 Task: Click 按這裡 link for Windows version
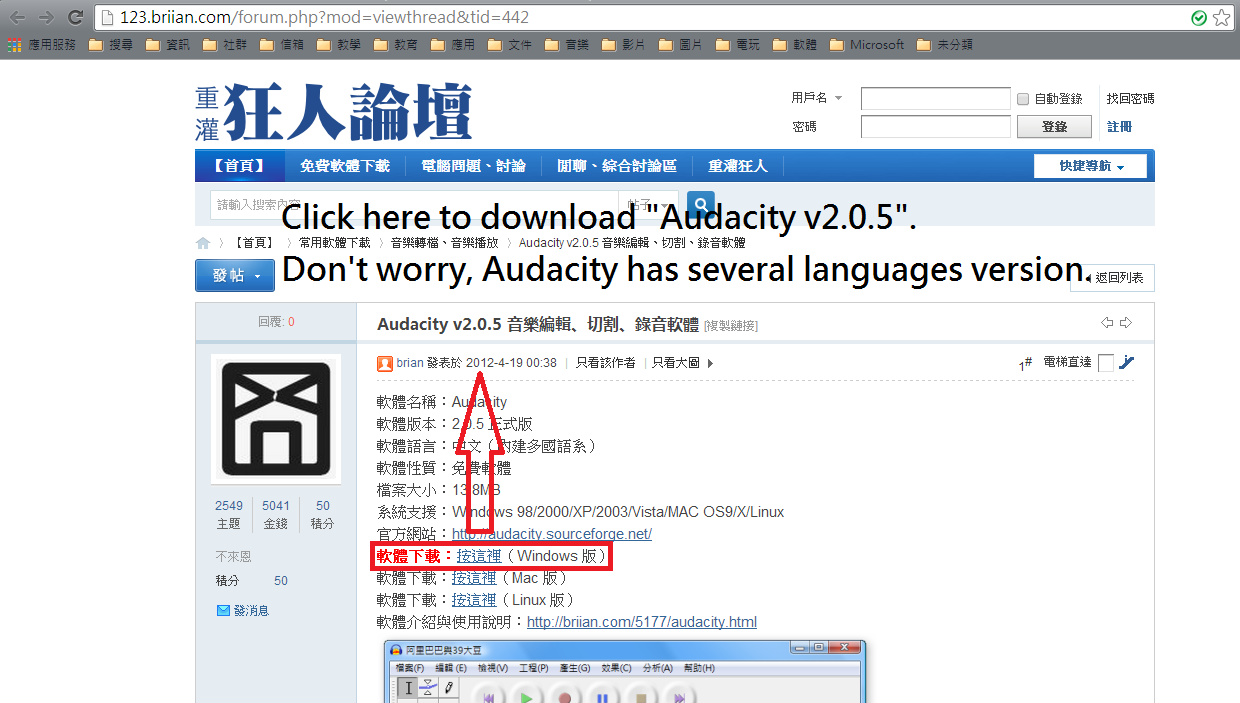tap(479, 555)
